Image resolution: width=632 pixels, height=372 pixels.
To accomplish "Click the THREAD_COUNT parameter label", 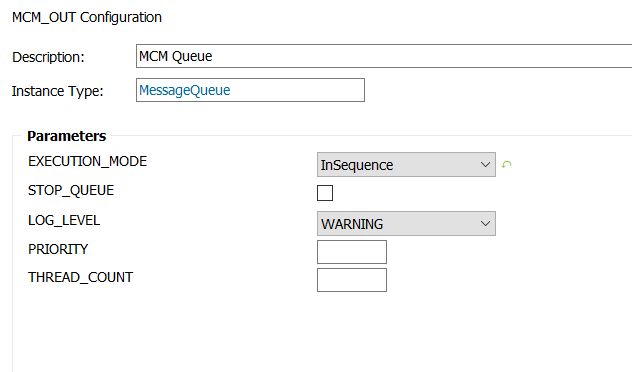I will [80, 277].
